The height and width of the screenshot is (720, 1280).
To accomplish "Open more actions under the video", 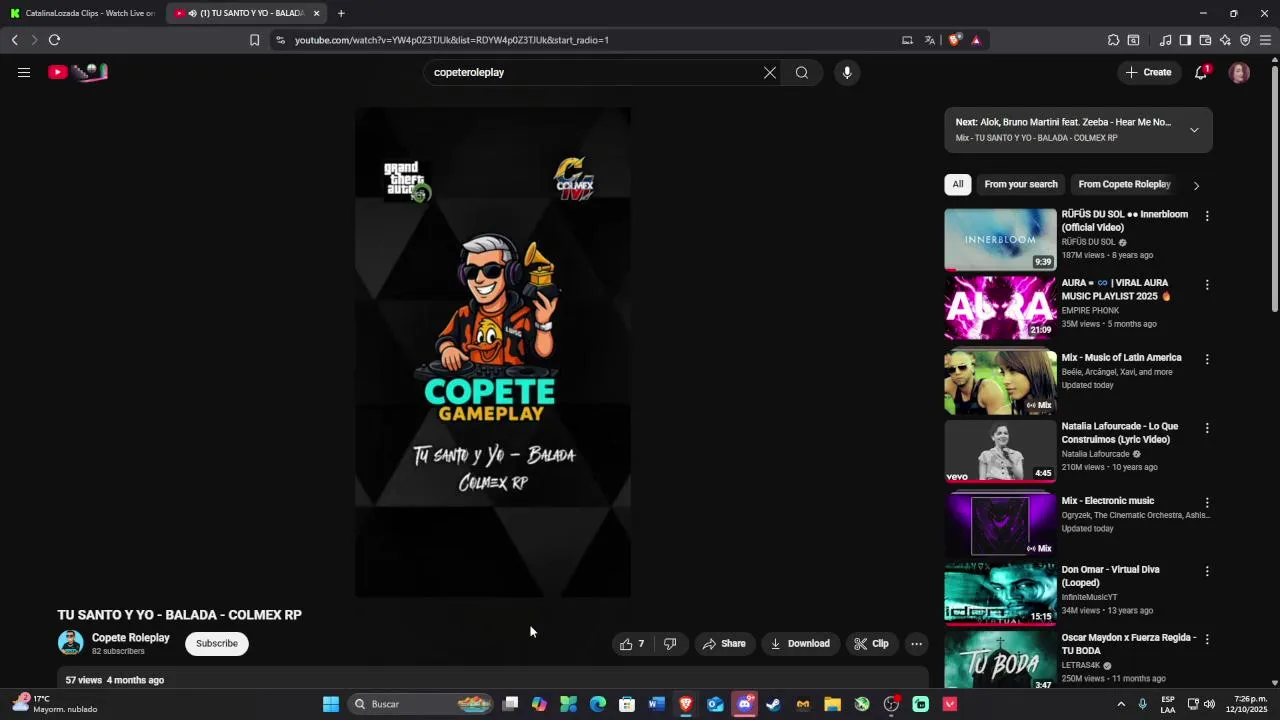I will 916,644.
